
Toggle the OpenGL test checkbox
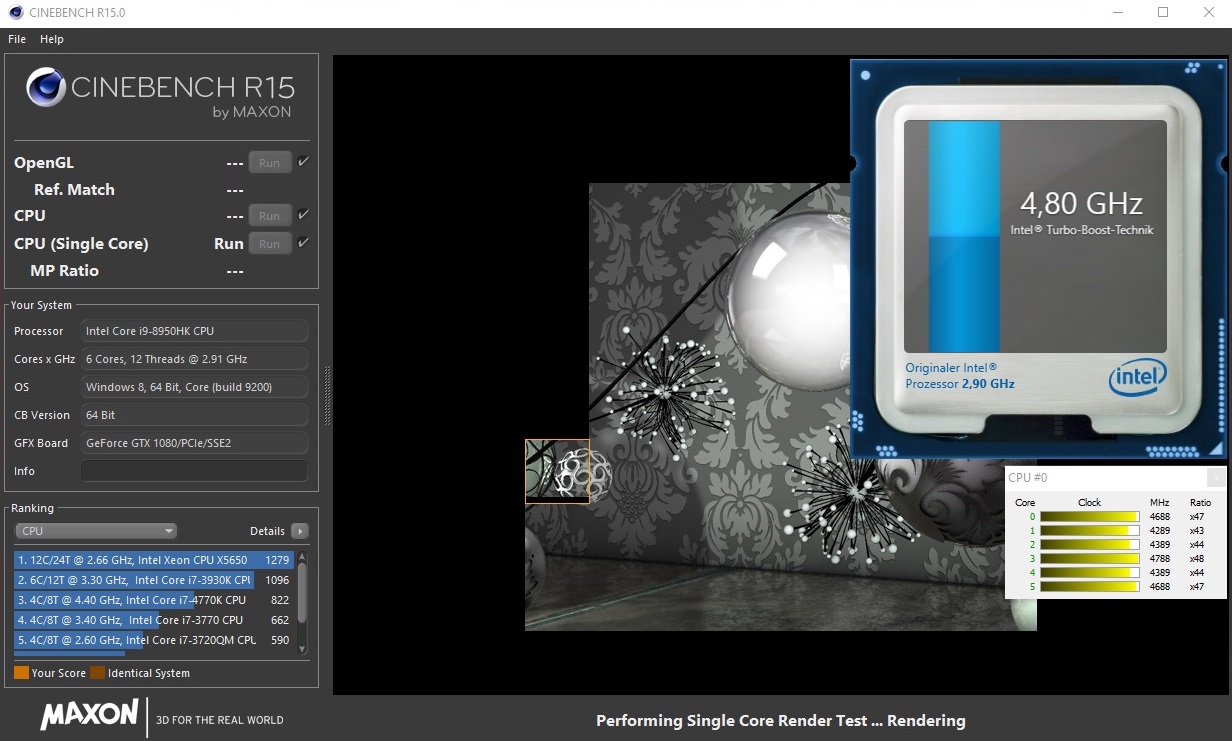coord(304,161)
